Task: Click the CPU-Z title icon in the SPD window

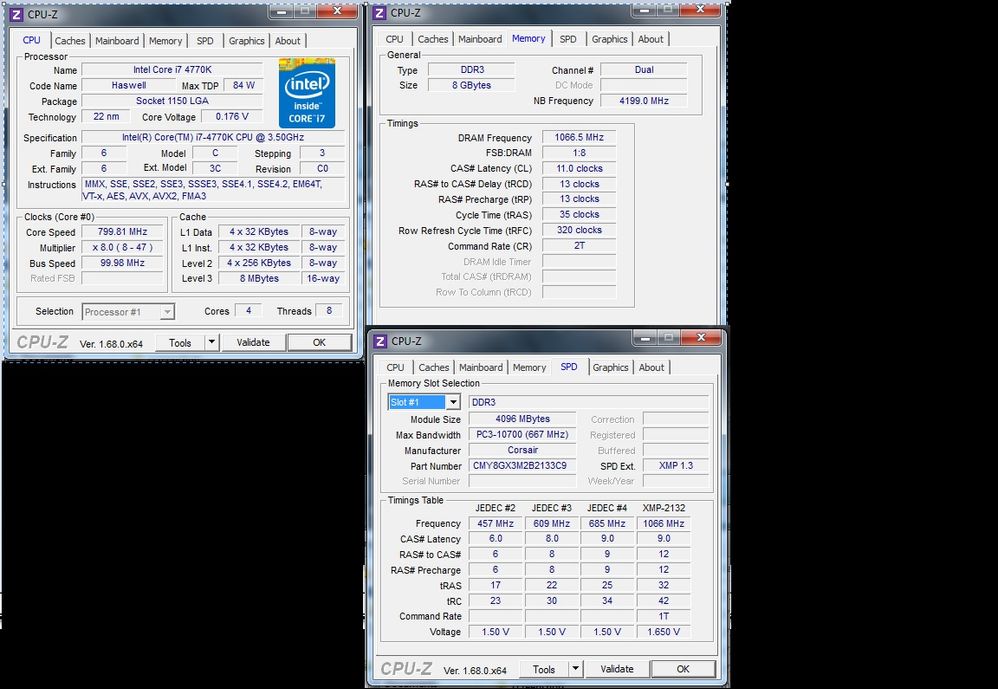Action: click(380, 341)
